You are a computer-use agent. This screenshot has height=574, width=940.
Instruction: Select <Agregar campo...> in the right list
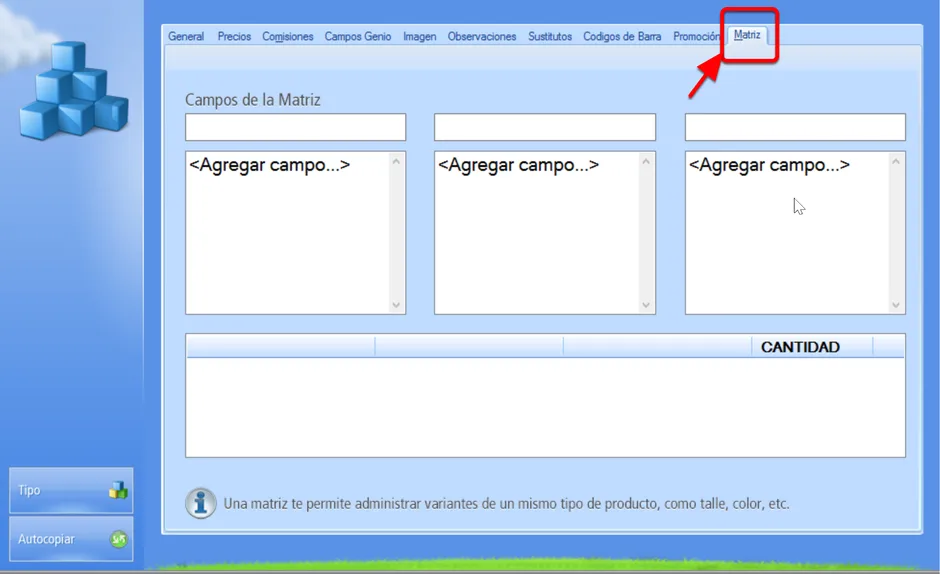(x=769, y=165)
